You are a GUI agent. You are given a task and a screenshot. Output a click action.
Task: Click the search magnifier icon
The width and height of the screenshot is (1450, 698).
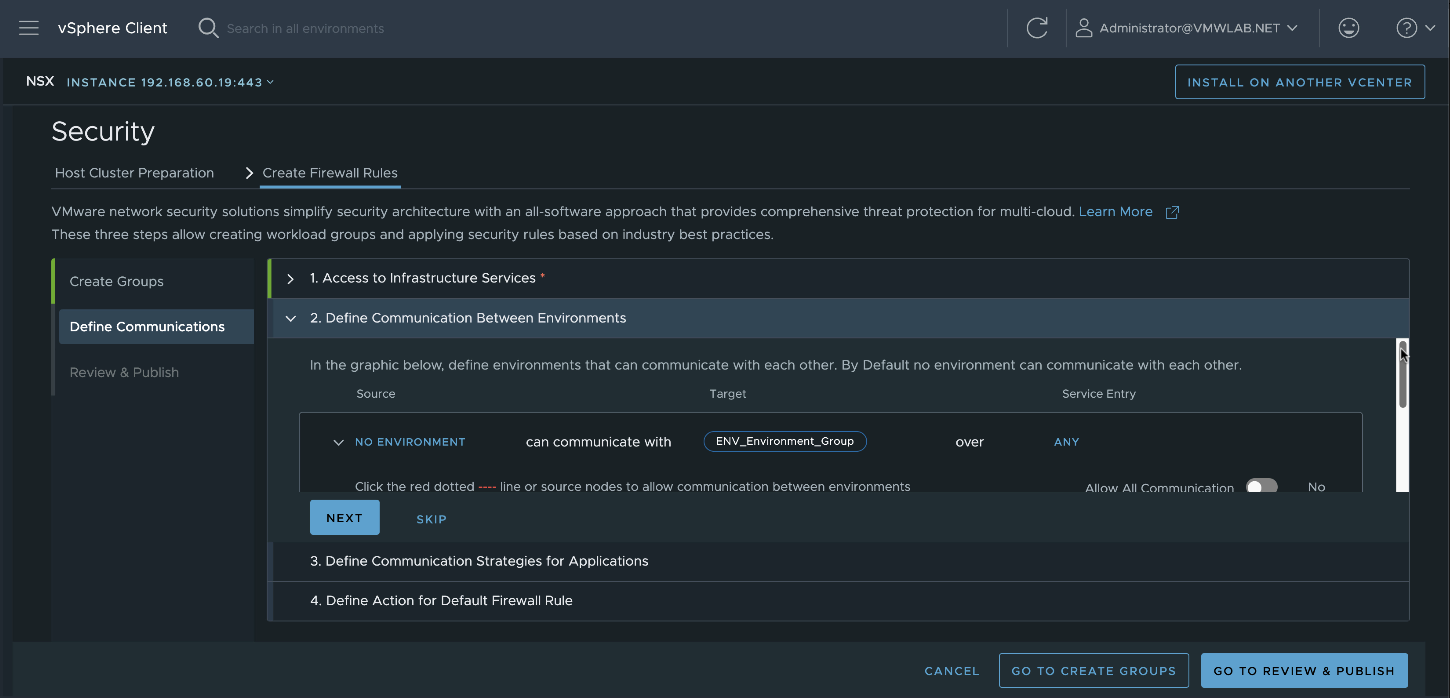[208, 28]
